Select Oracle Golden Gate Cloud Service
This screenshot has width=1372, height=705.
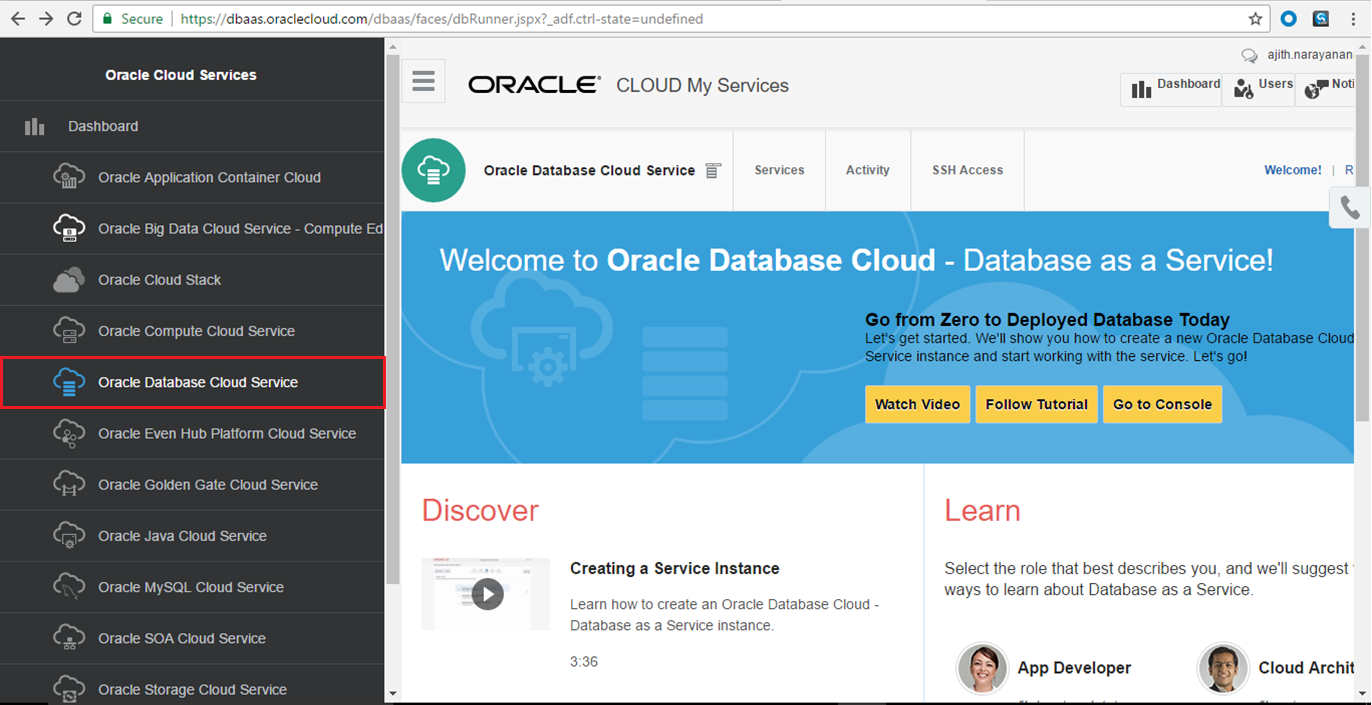click(192, 484)
